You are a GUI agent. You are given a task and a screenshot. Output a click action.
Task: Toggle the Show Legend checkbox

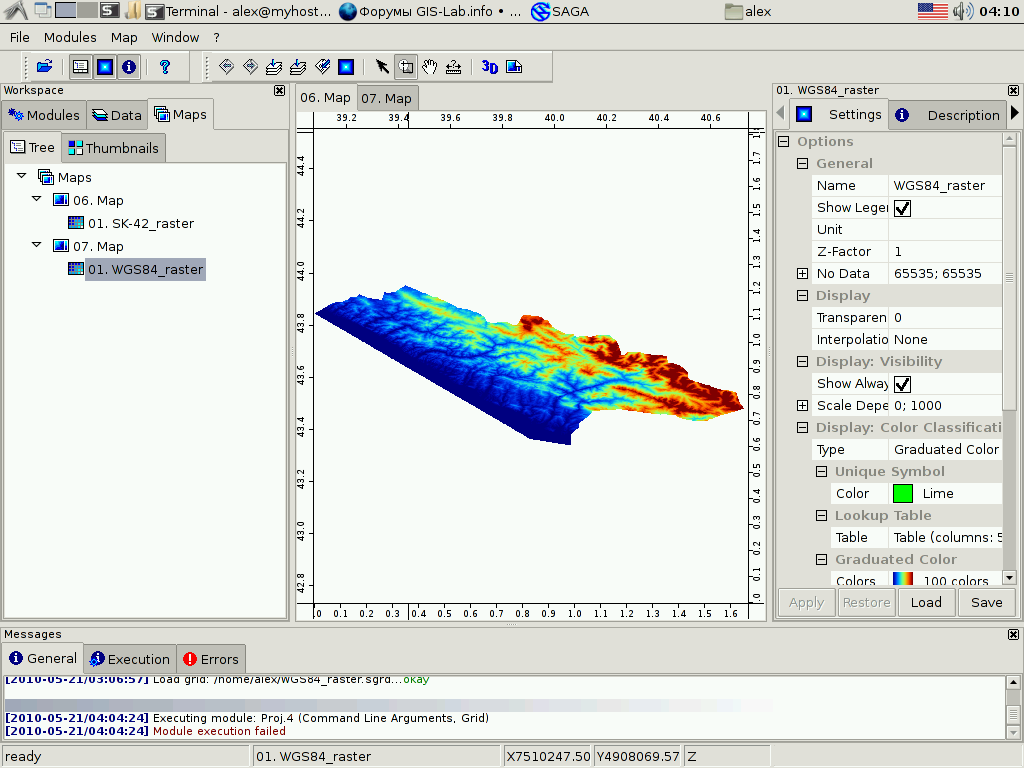[902, 208]
